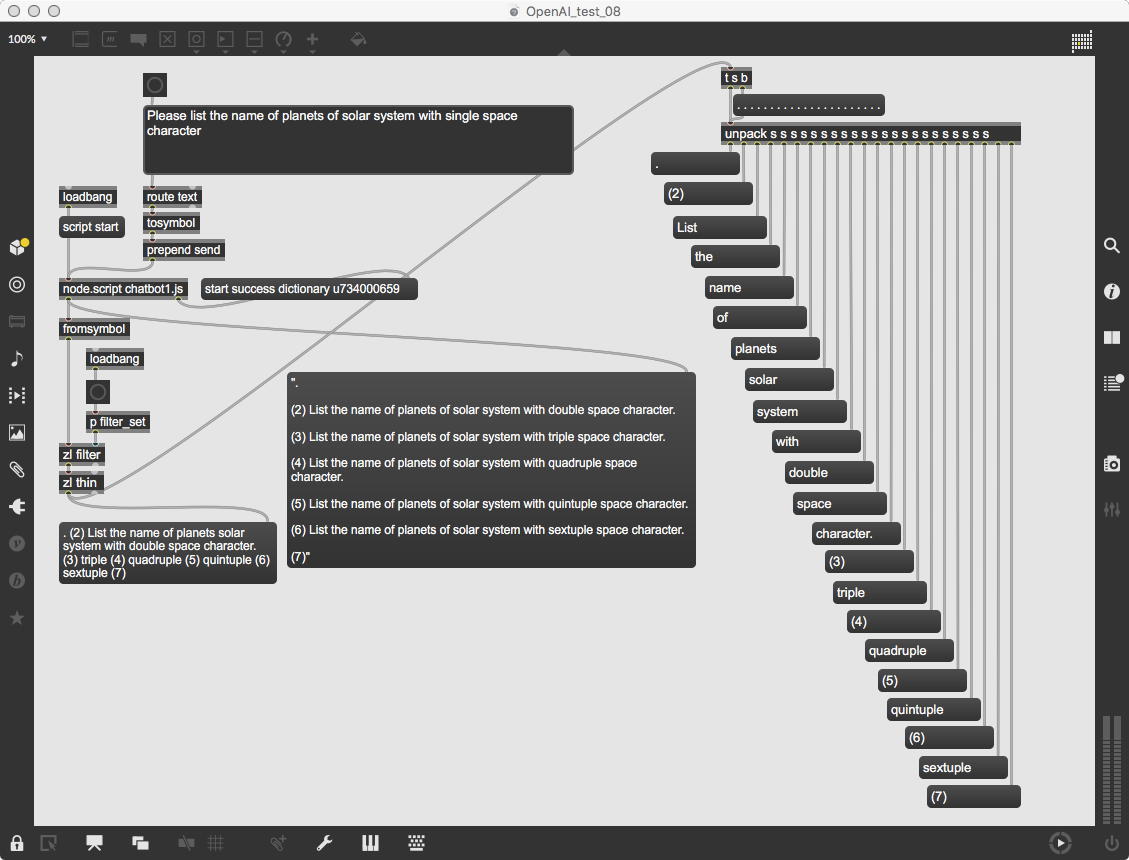Open the mixer parameters icon in right sidebar
This screenshot has width=1129, height=860.
point(1112,509)
